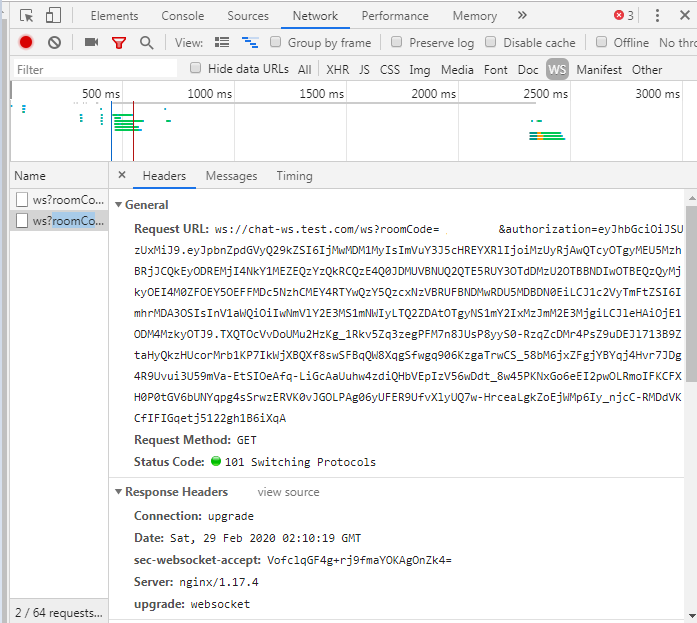This screenshot has width=697, height=623.
Task: Filter requests by CSS
Action: [x=389, y=70]
